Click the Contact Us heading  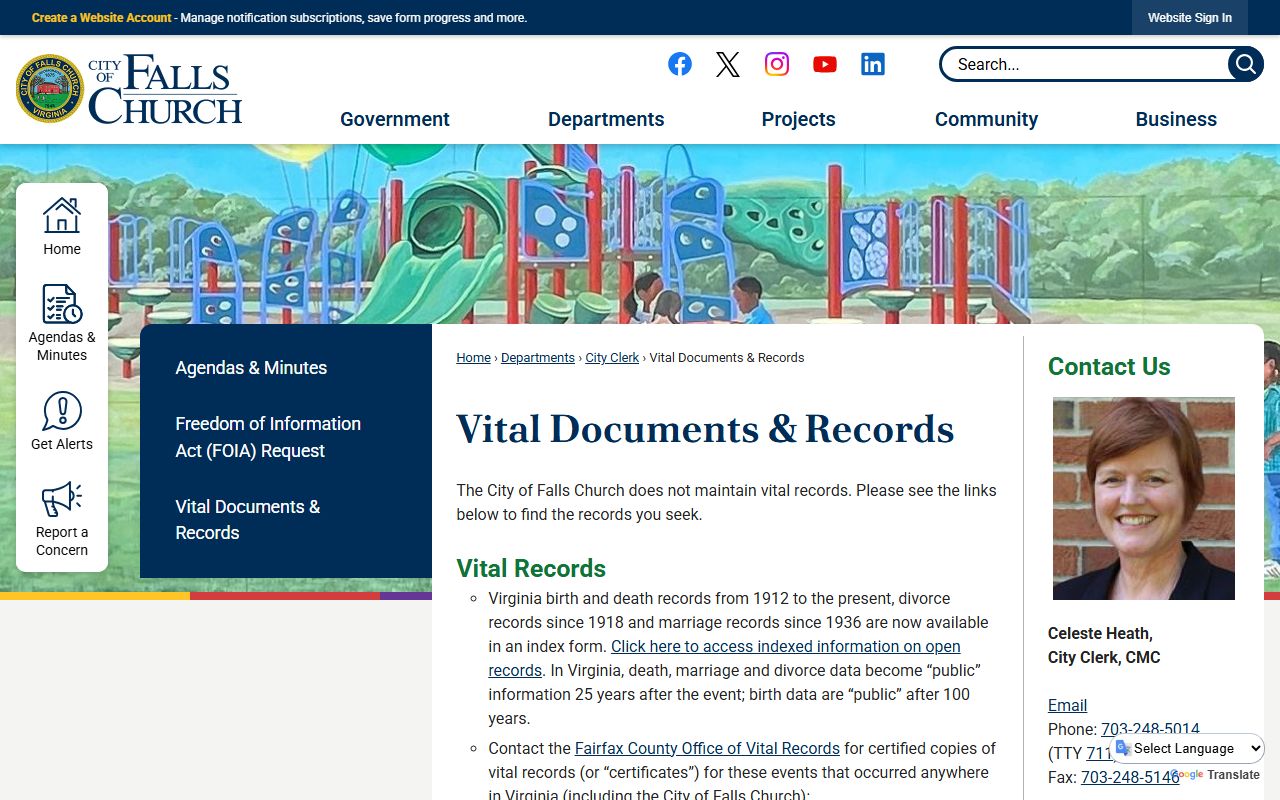coord(1109,367)
